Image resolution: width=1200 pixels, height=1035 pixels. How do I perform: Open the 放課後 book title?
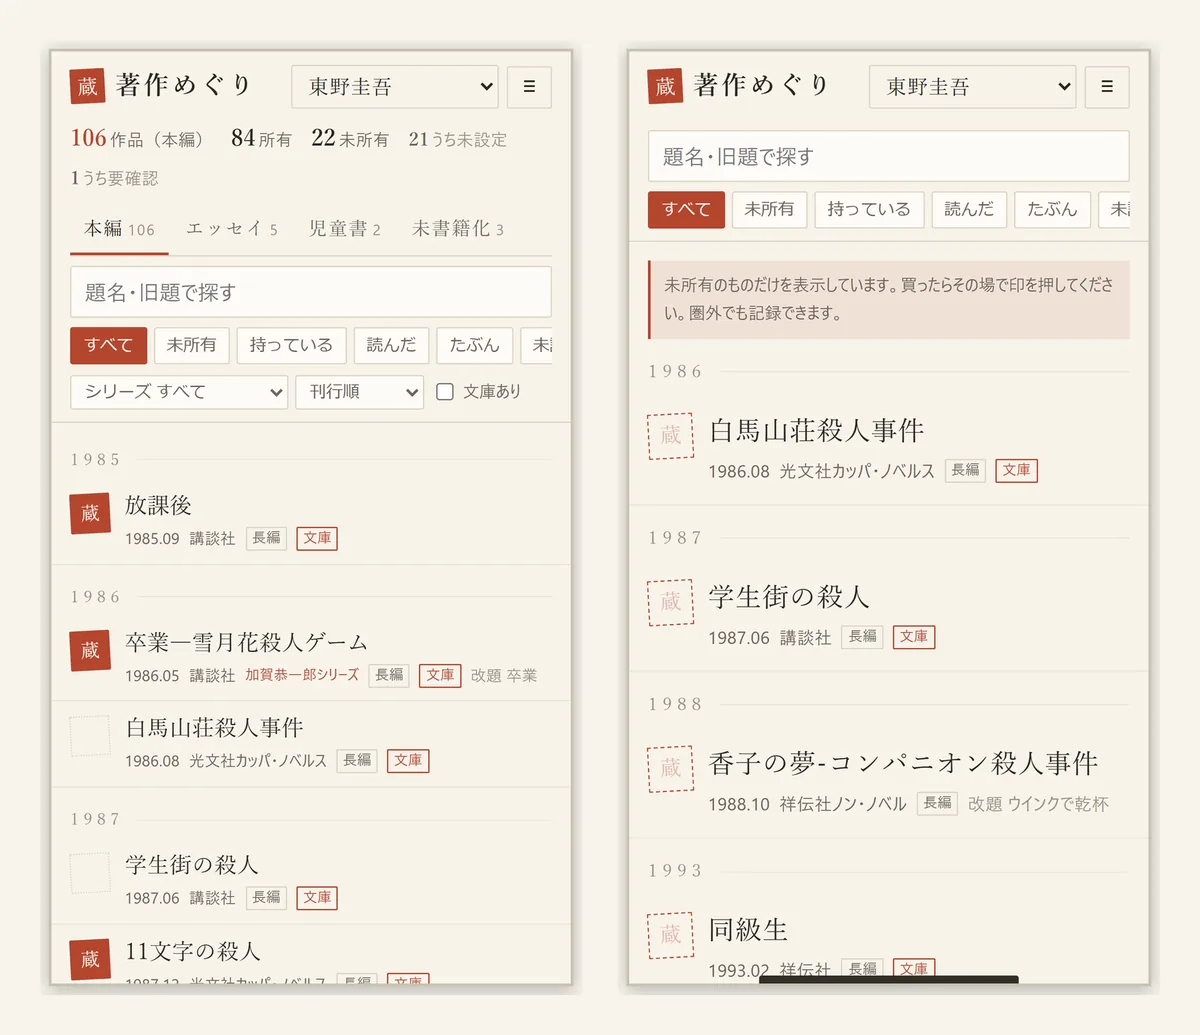point(158,506)
